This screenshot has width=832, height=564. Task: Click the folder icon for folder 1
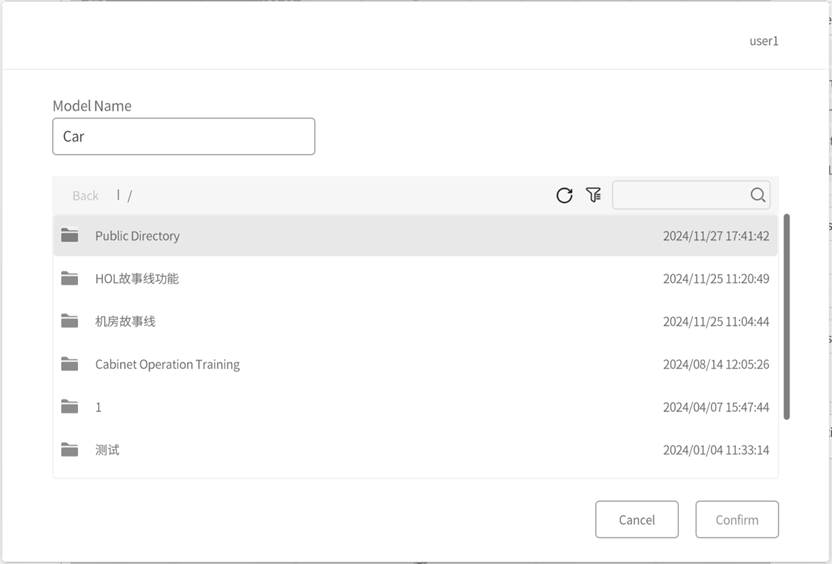[x=69, y=407]
